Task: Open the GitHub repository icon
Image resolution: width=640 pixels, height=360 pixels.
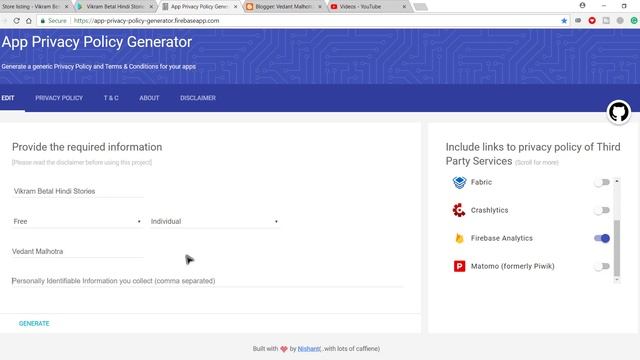Action: (x=619, y=112)
